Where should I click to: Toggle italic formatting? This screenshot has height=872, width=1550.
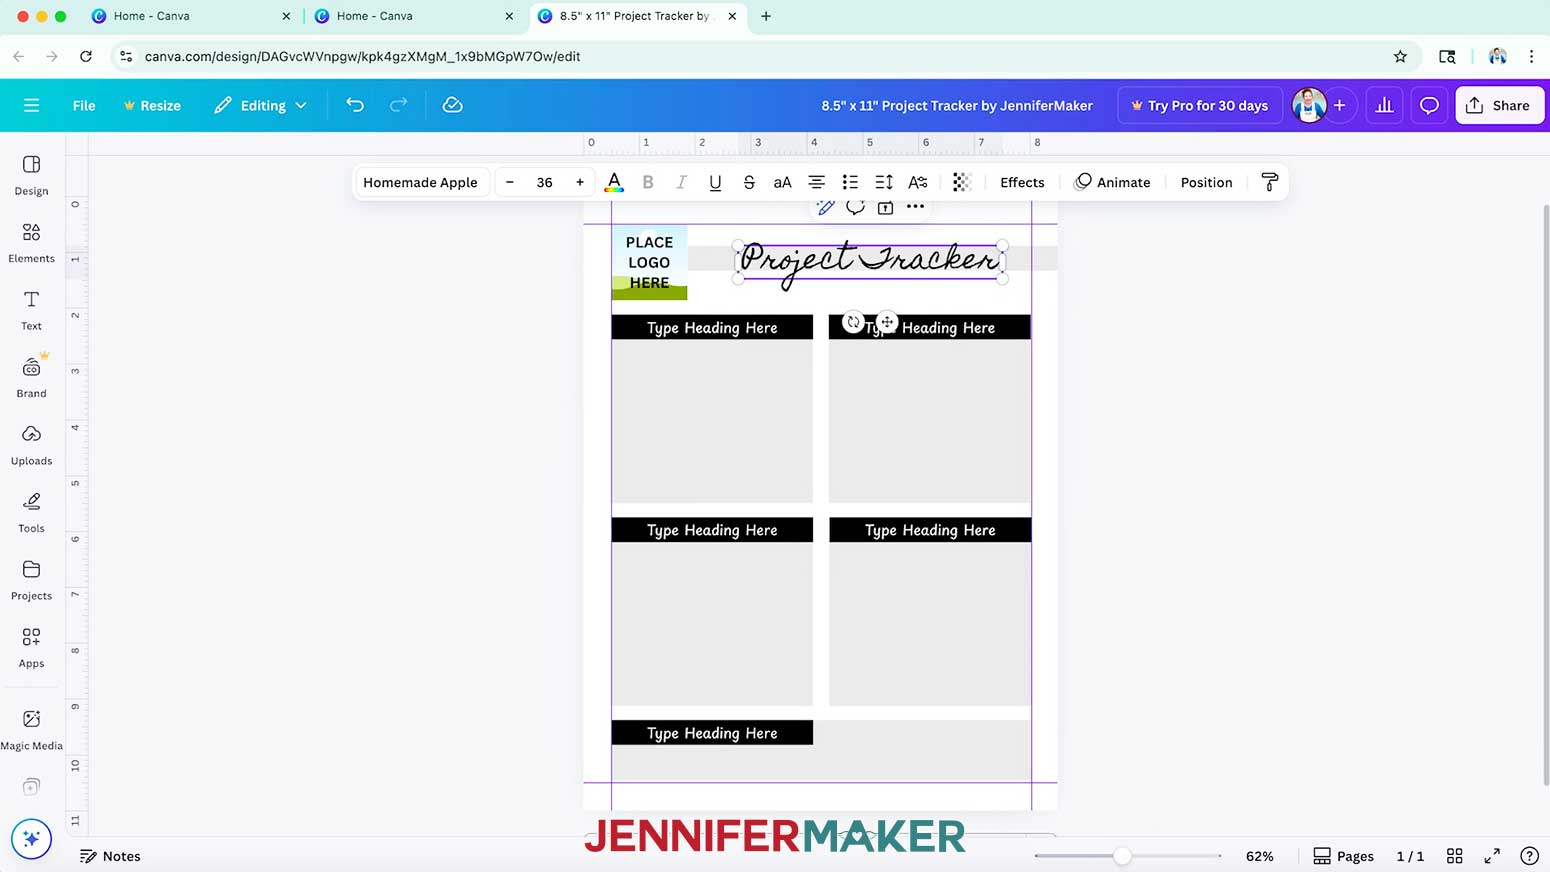pyautogui.click(x=681, y=182)
